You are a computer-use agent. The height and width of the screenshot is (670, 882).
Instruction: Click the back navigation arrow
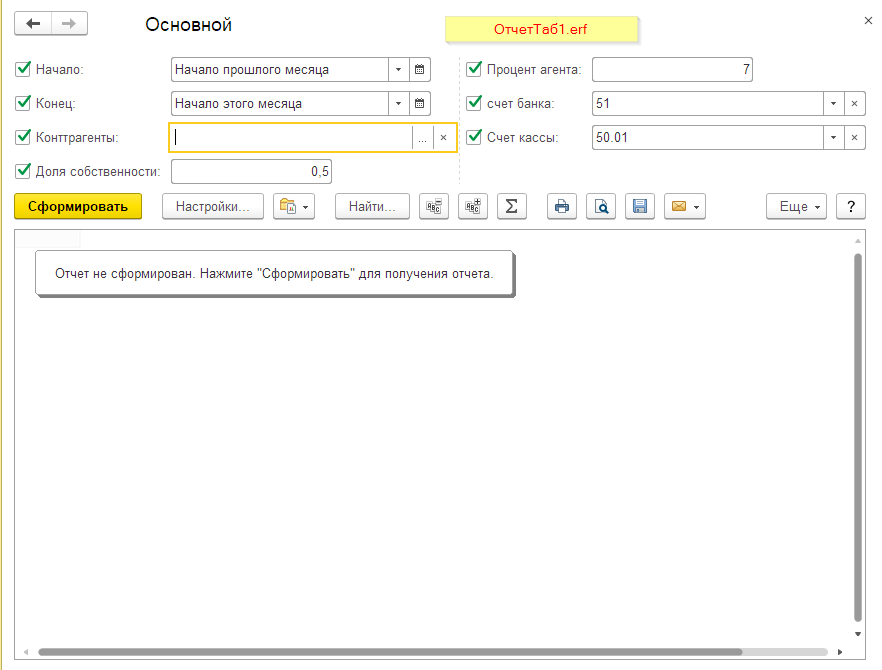point(33,24)
